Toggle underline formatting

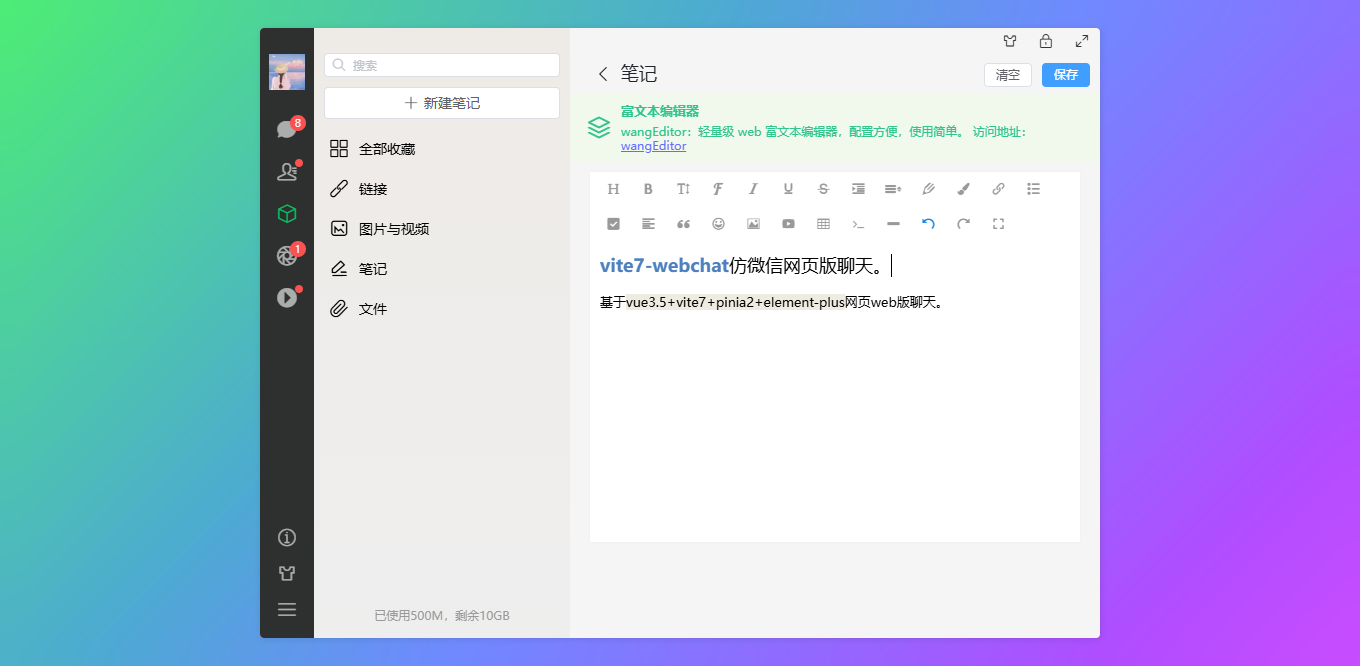pos(788,188)
